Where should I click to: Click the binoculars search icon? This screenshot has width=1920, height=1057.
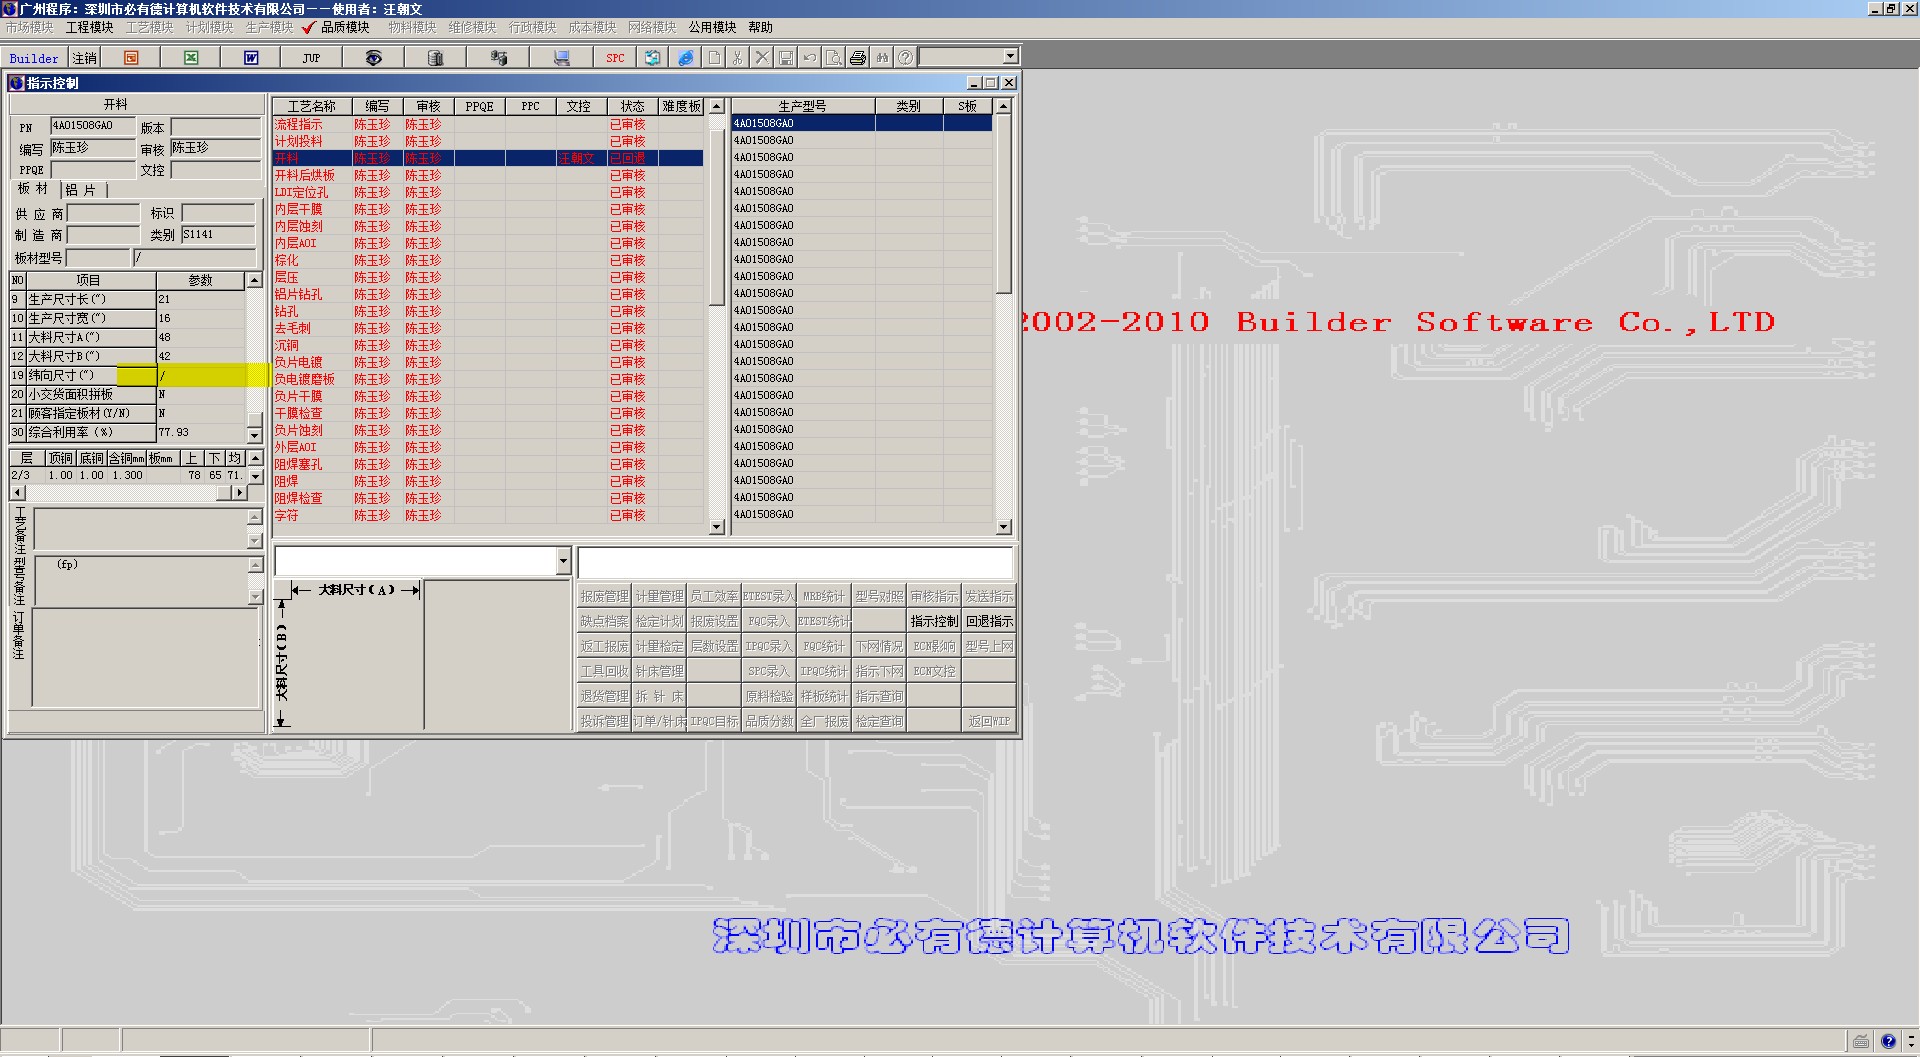(x=882, y=58)
